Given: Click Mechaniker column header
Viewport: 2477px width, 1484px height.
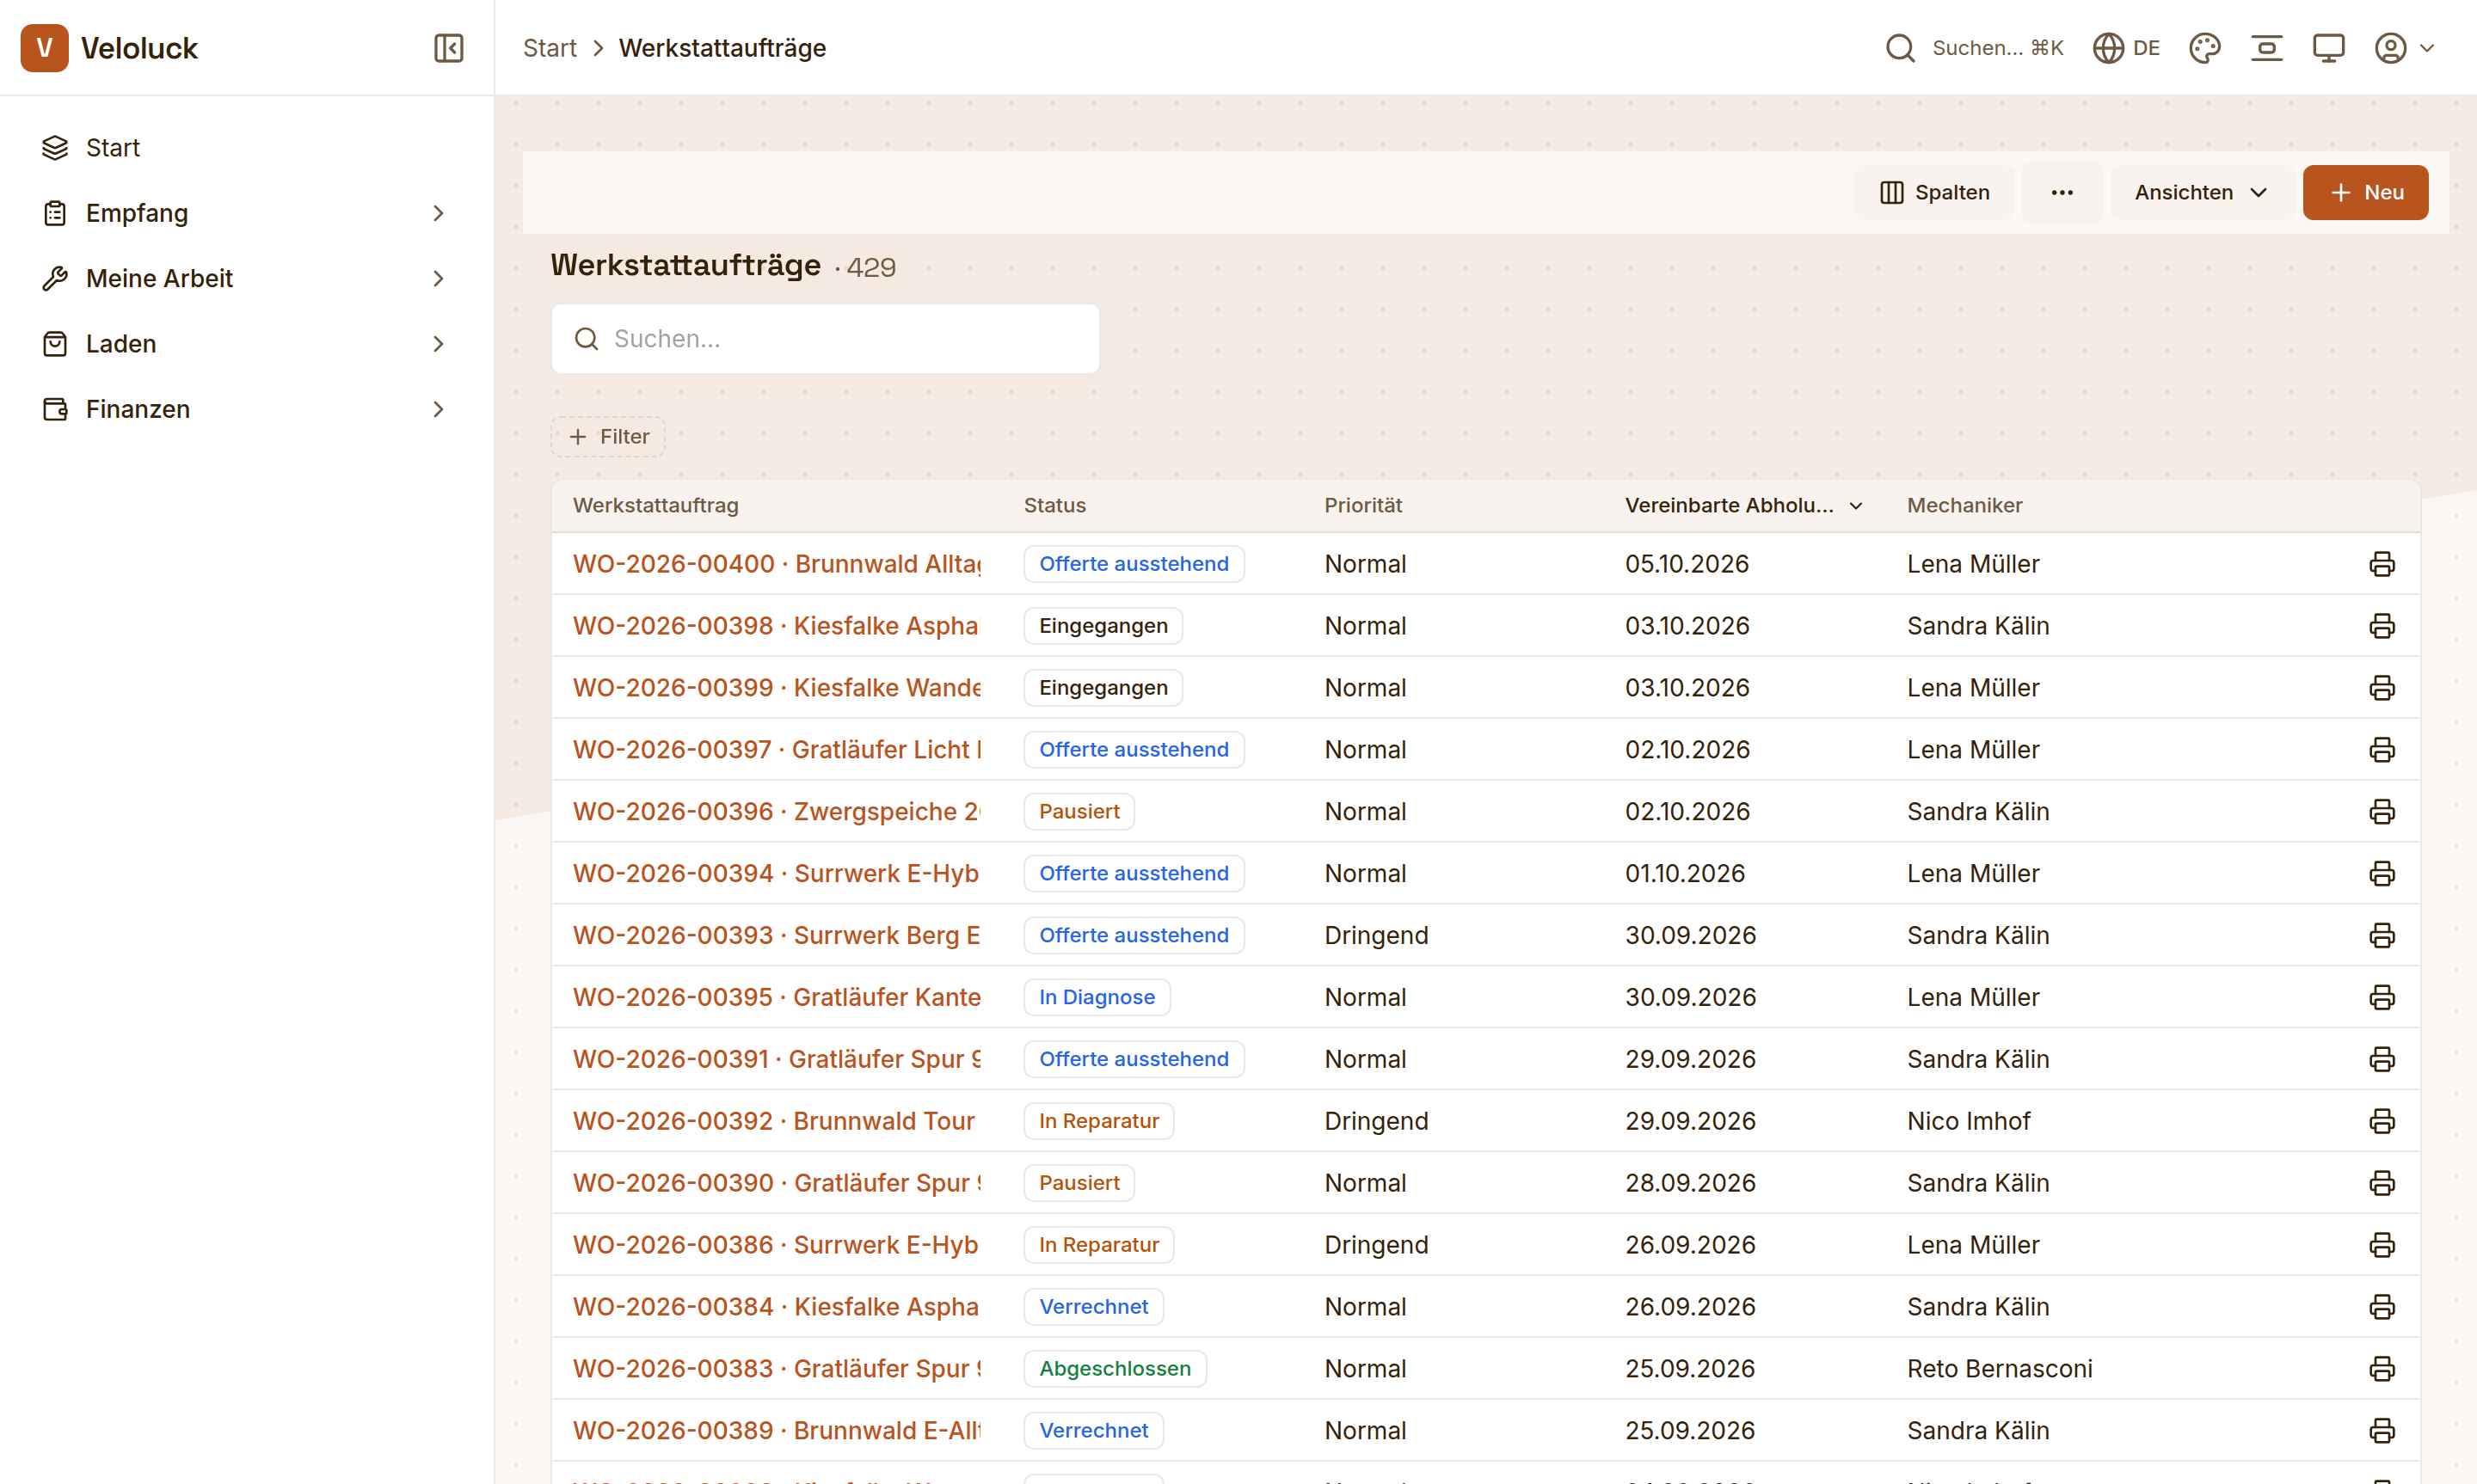Looking at the screenshot, I should tap(1964, 506).
